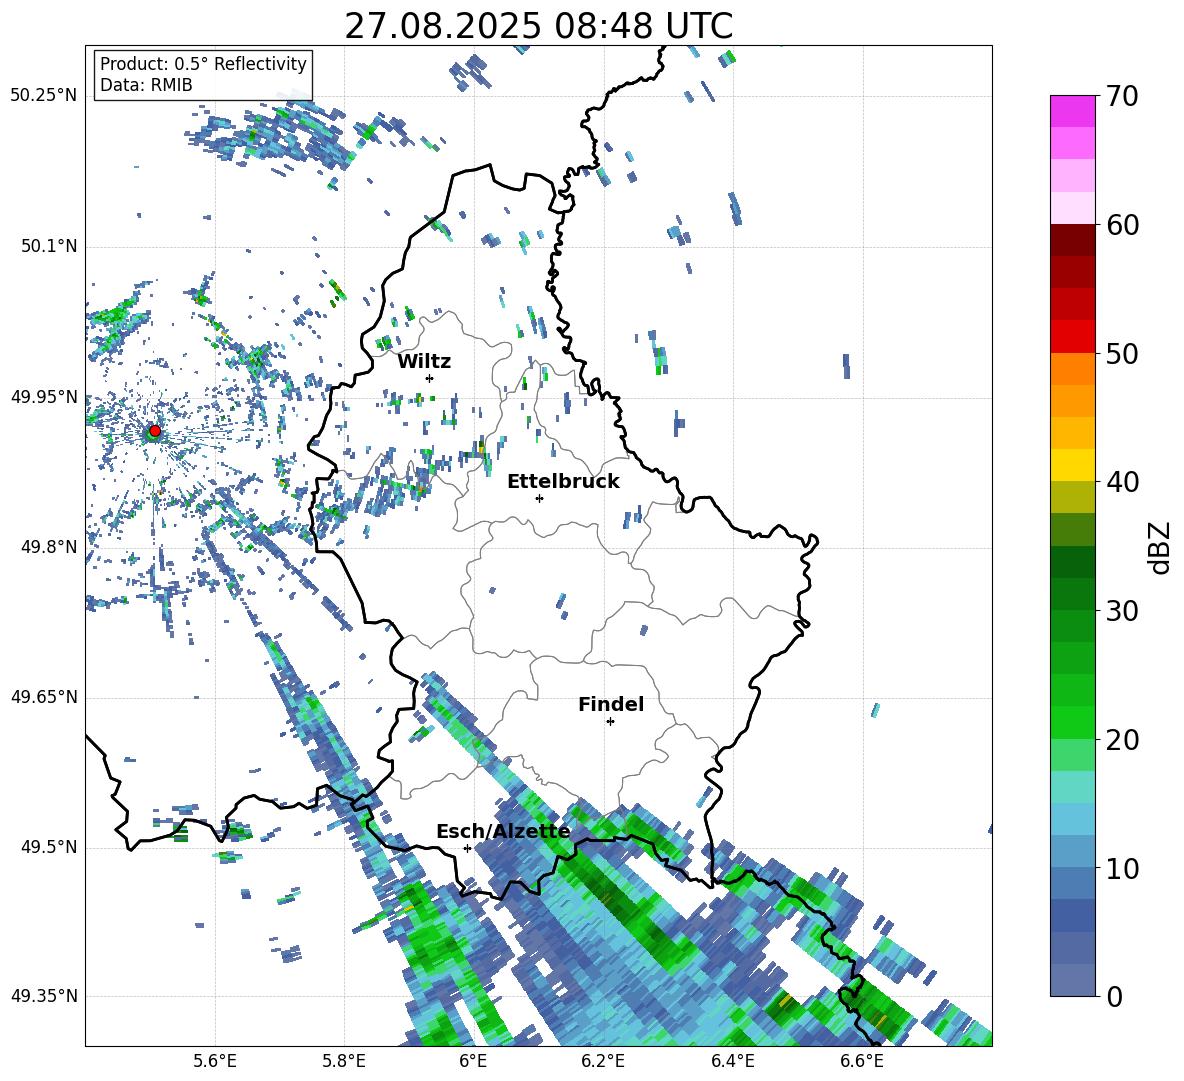This screenshot has height=1081, width=1184.
Task: Click the Findel city label
Action: click(611, 704)
